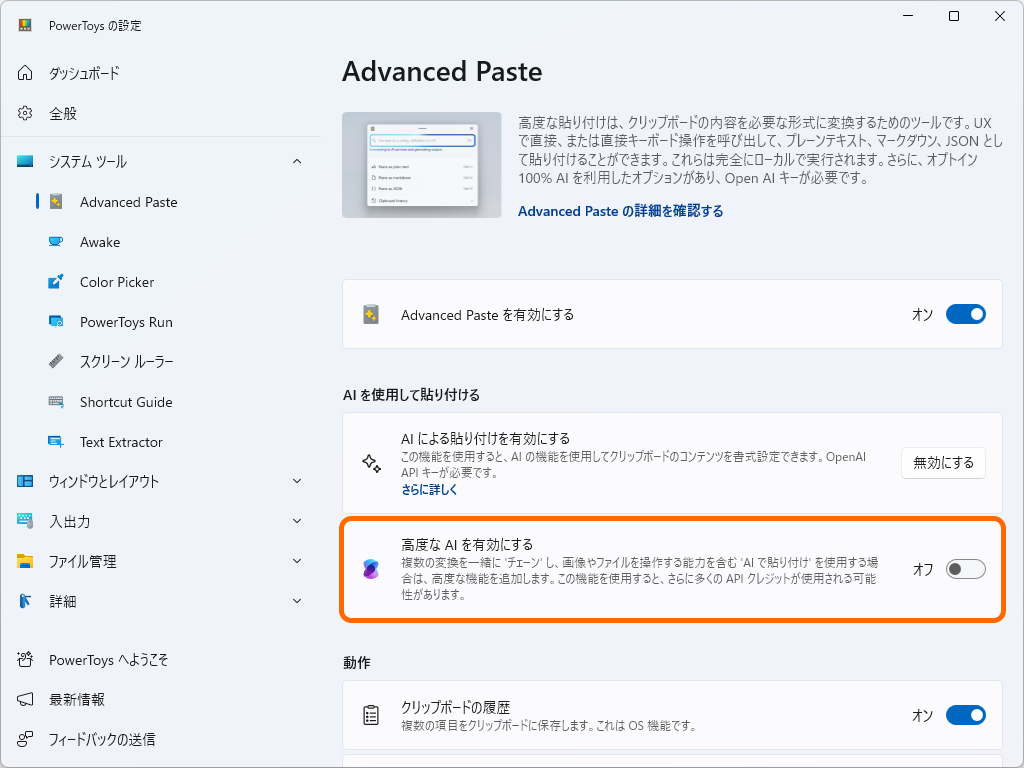Click the Text Extractor icon

58,442
